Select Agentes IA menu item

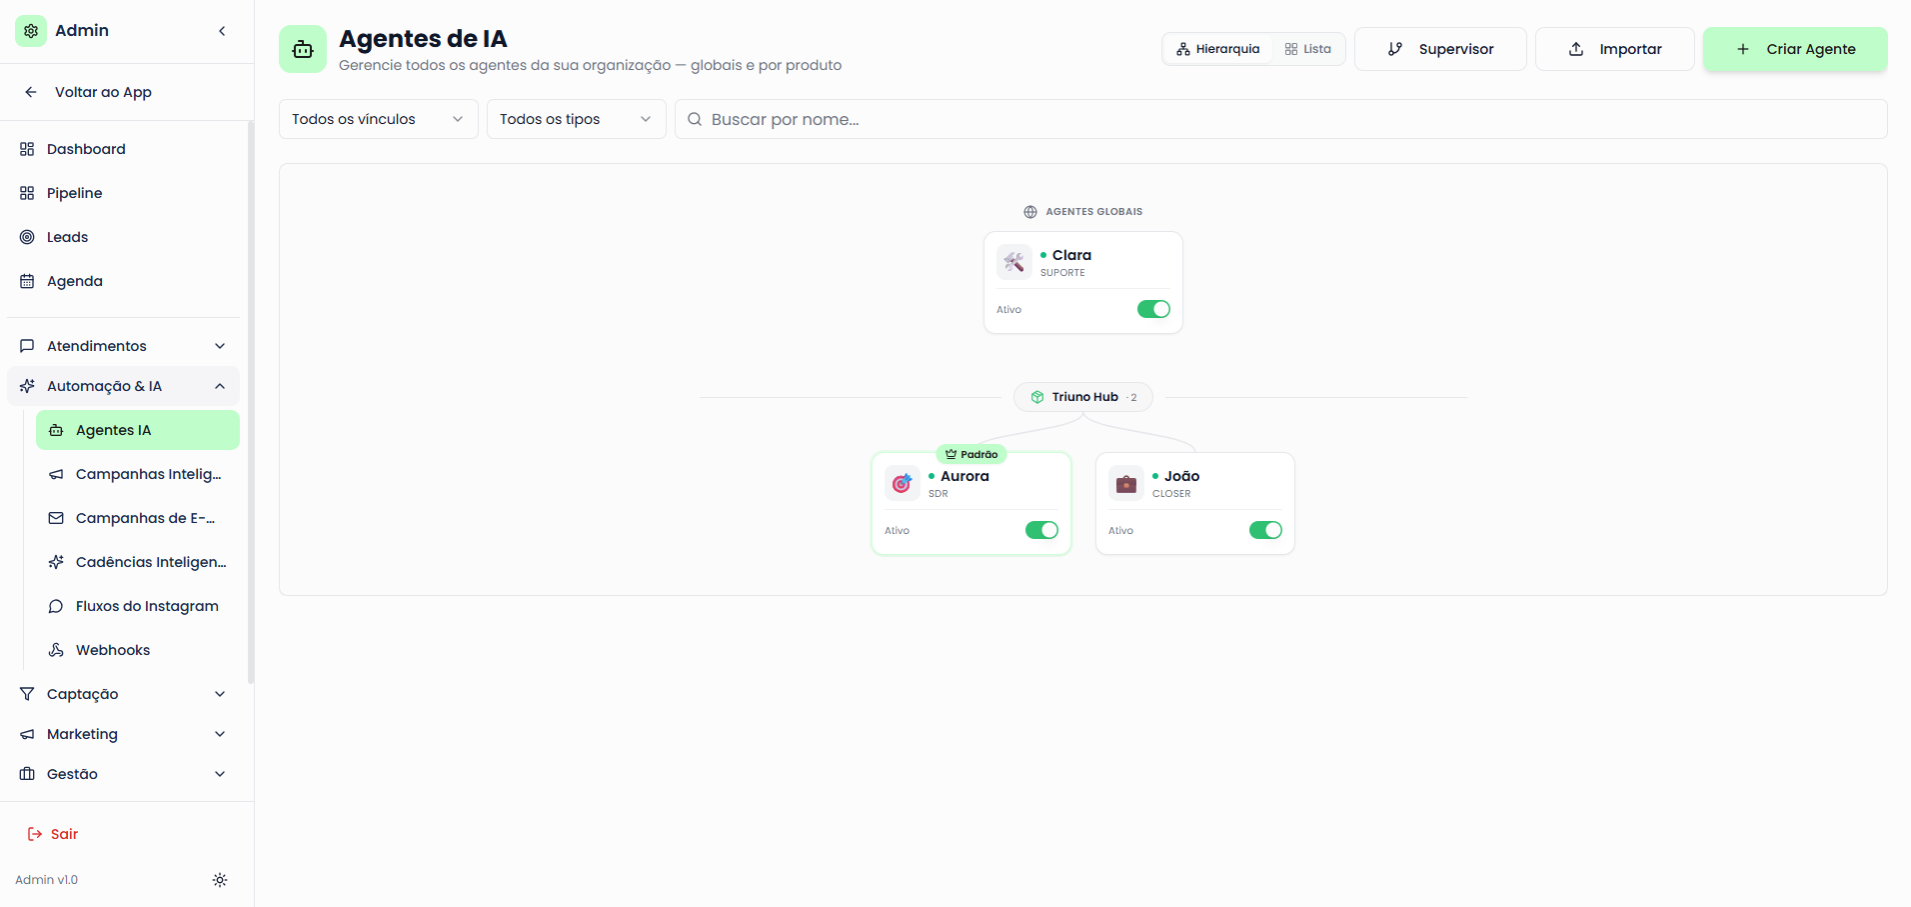click(x=138, y=430)
